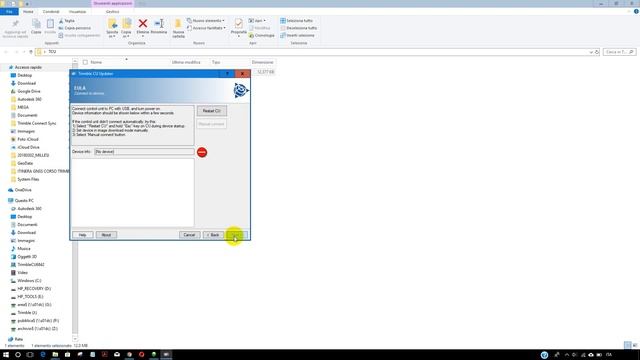The width and height of the screenshot is (640, 360).
Task: Click Deseleziona tutto in ribbon
Action: [299, 28]
